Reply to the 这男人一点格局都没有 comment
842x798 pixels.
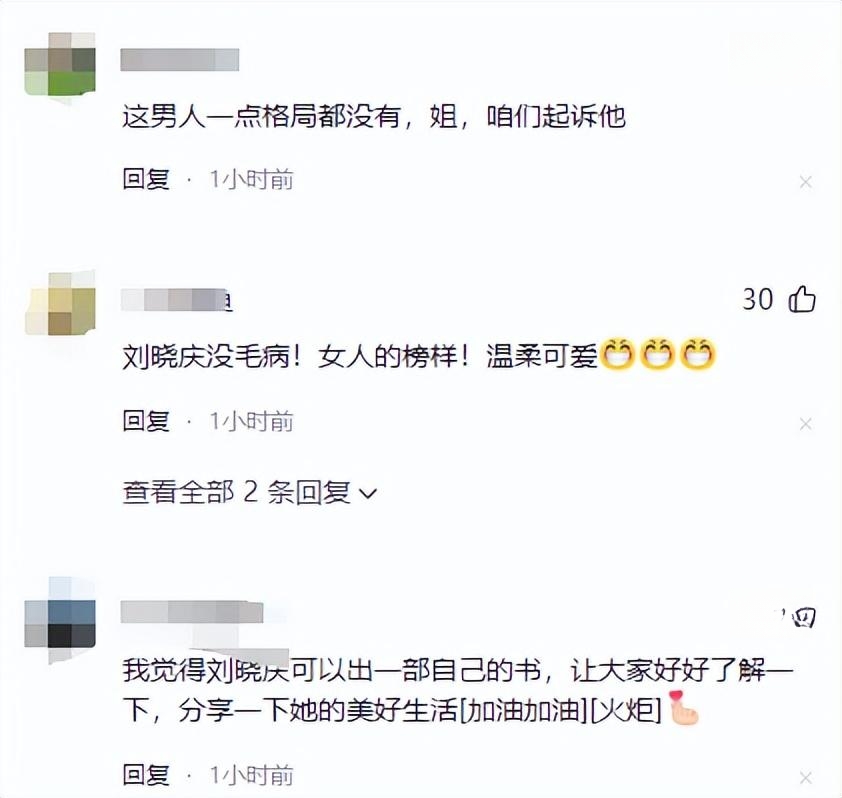click(146, 179)
